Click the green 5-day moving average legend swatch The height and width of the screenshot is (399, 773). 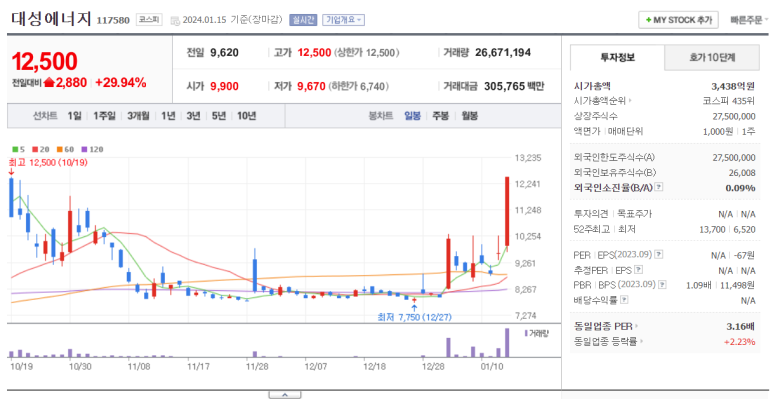tap(15, 149)
